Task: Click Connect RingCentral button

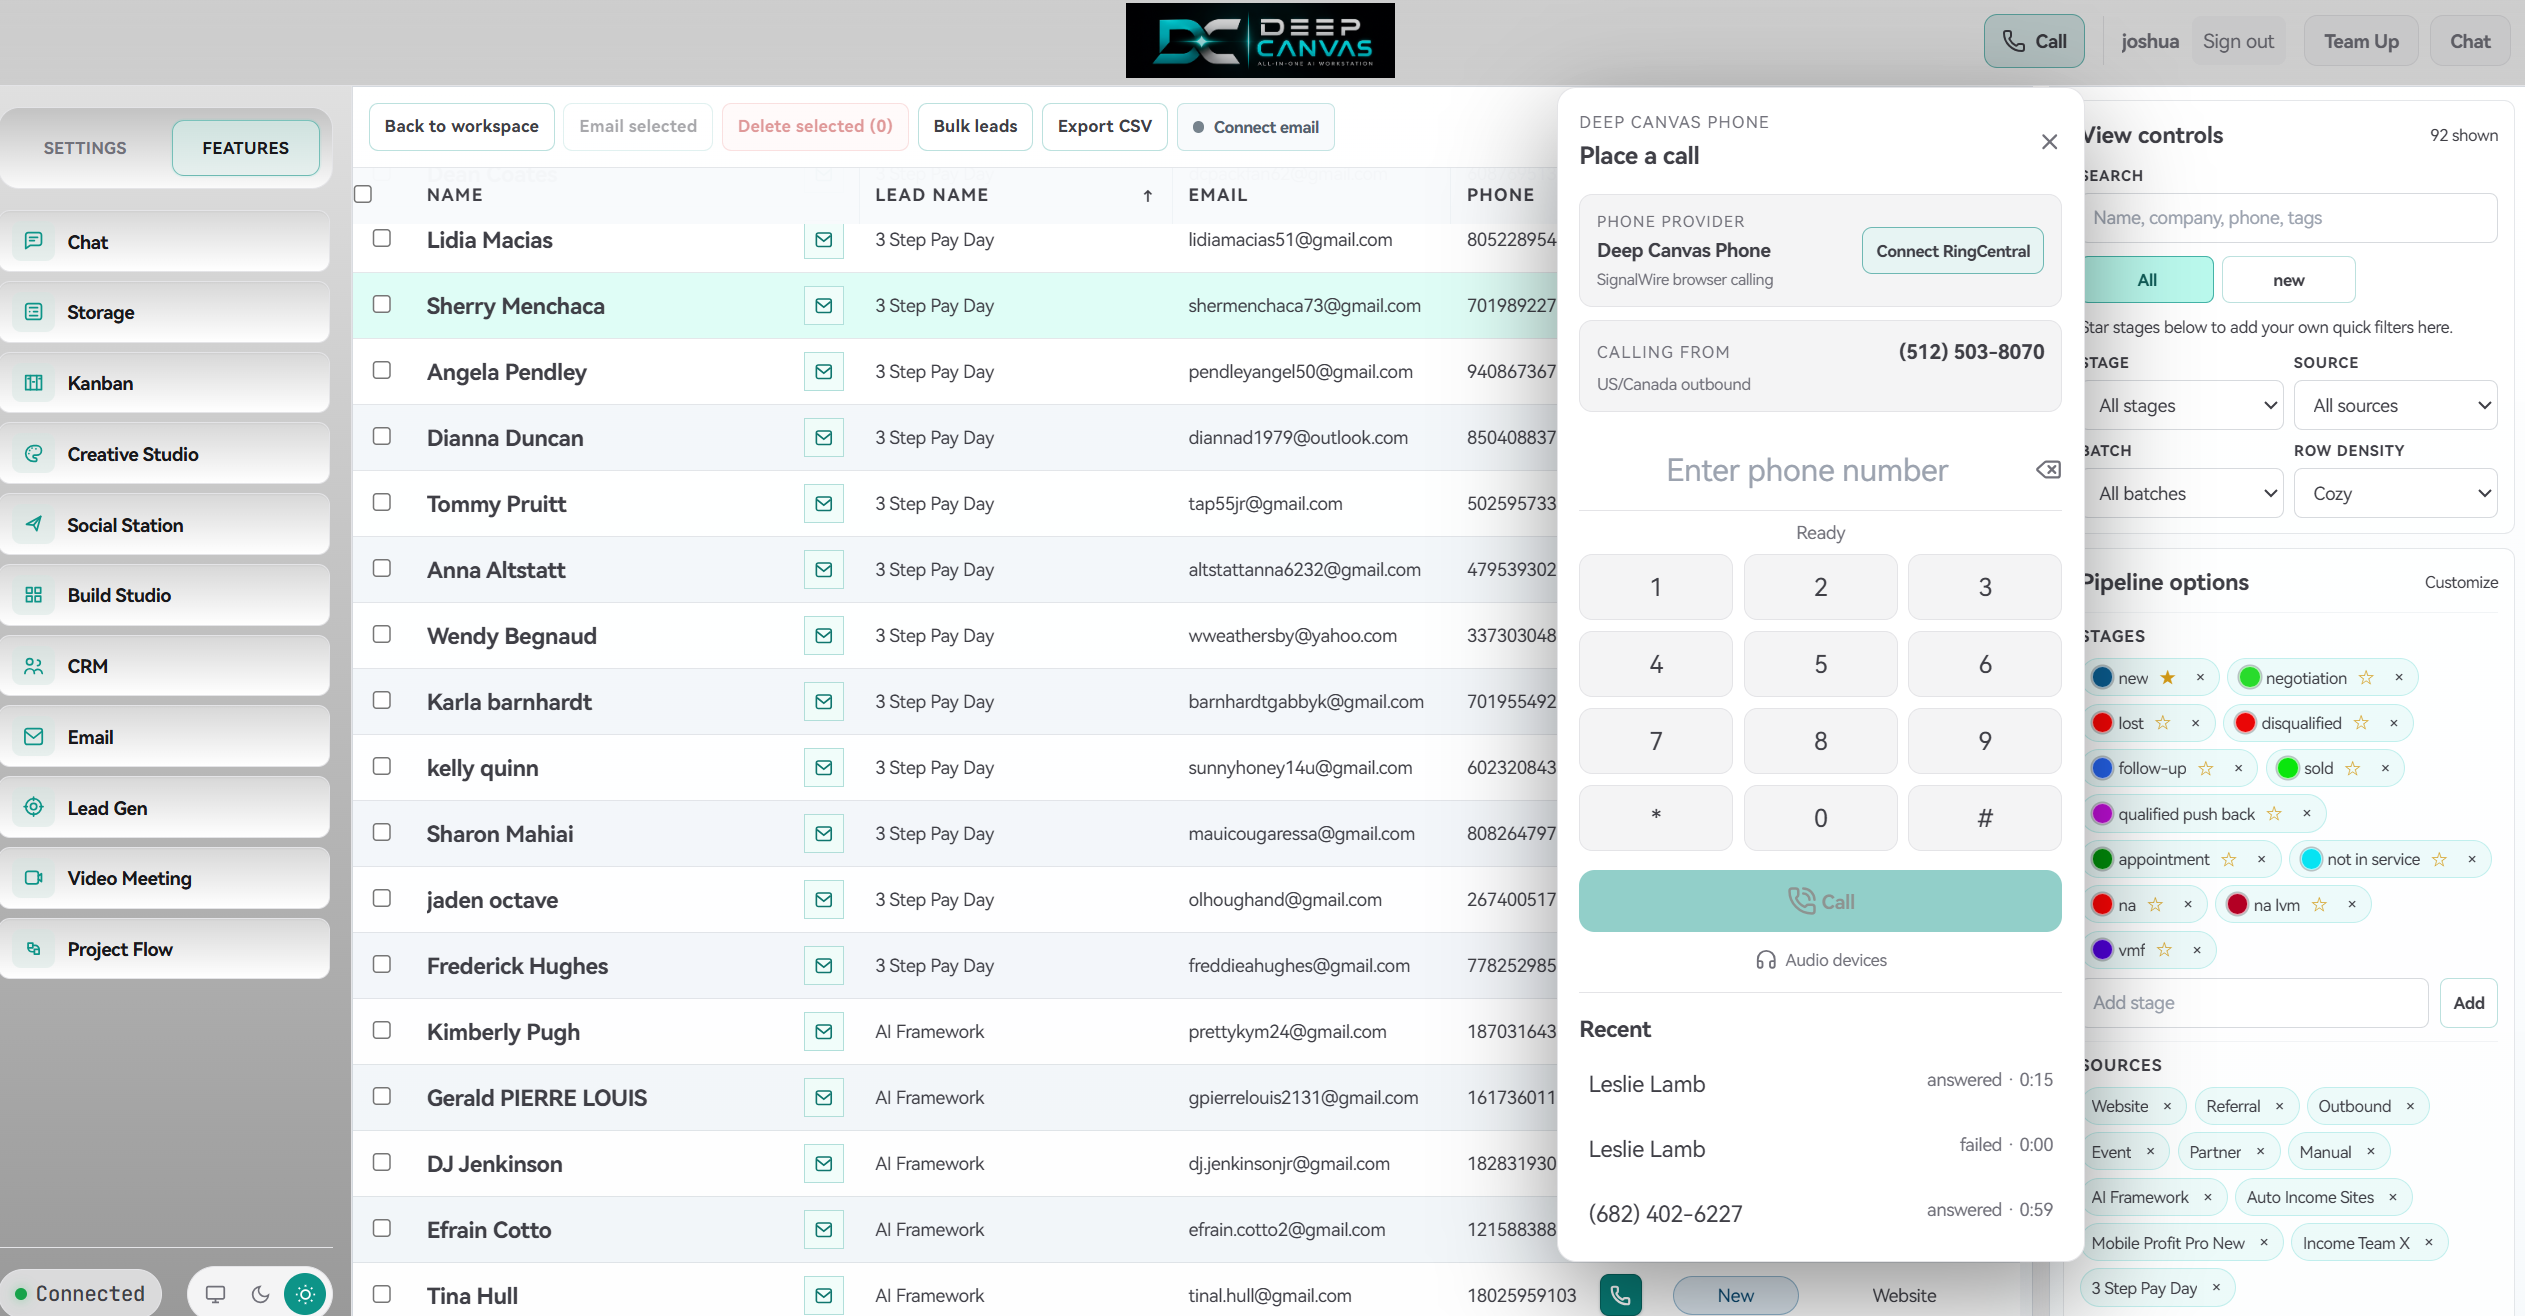Action: tap(1953, 251)
